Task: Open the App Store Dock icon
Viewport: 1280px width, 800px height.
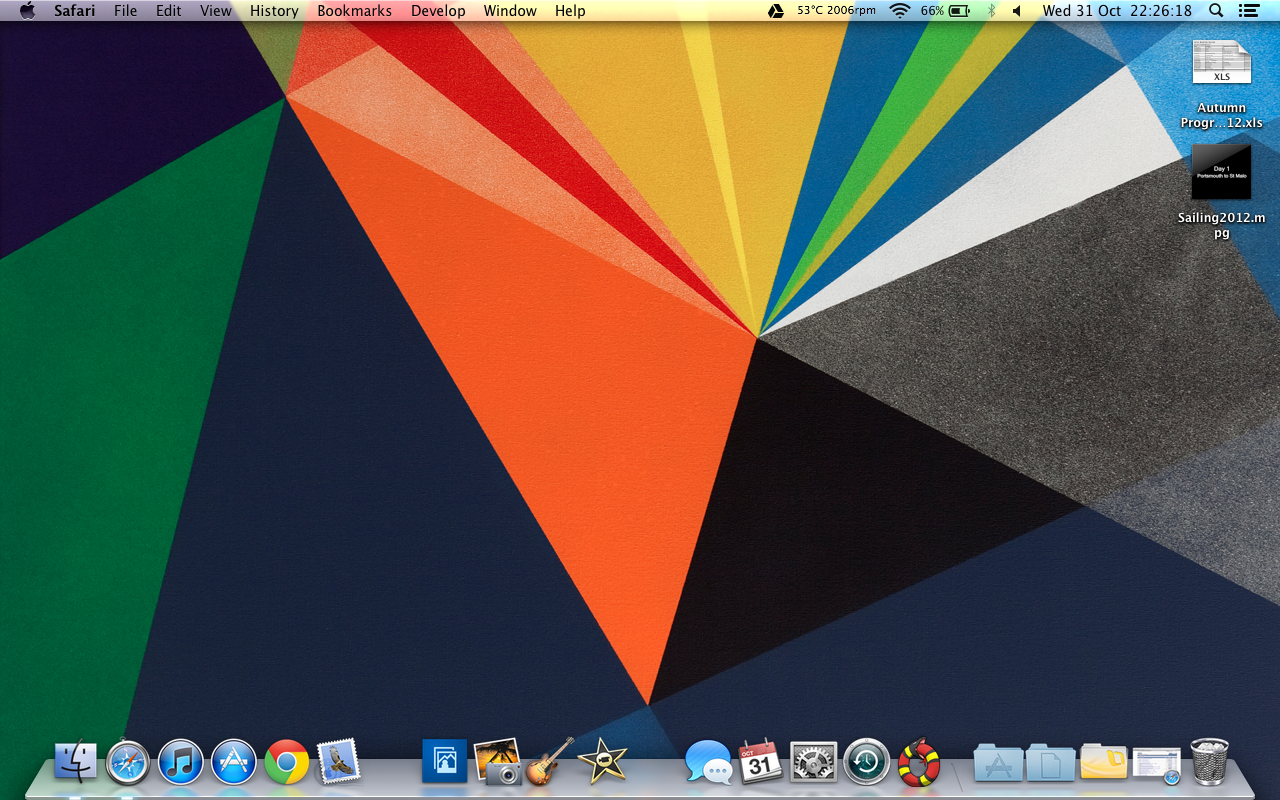Action: (x=234, y=763)
